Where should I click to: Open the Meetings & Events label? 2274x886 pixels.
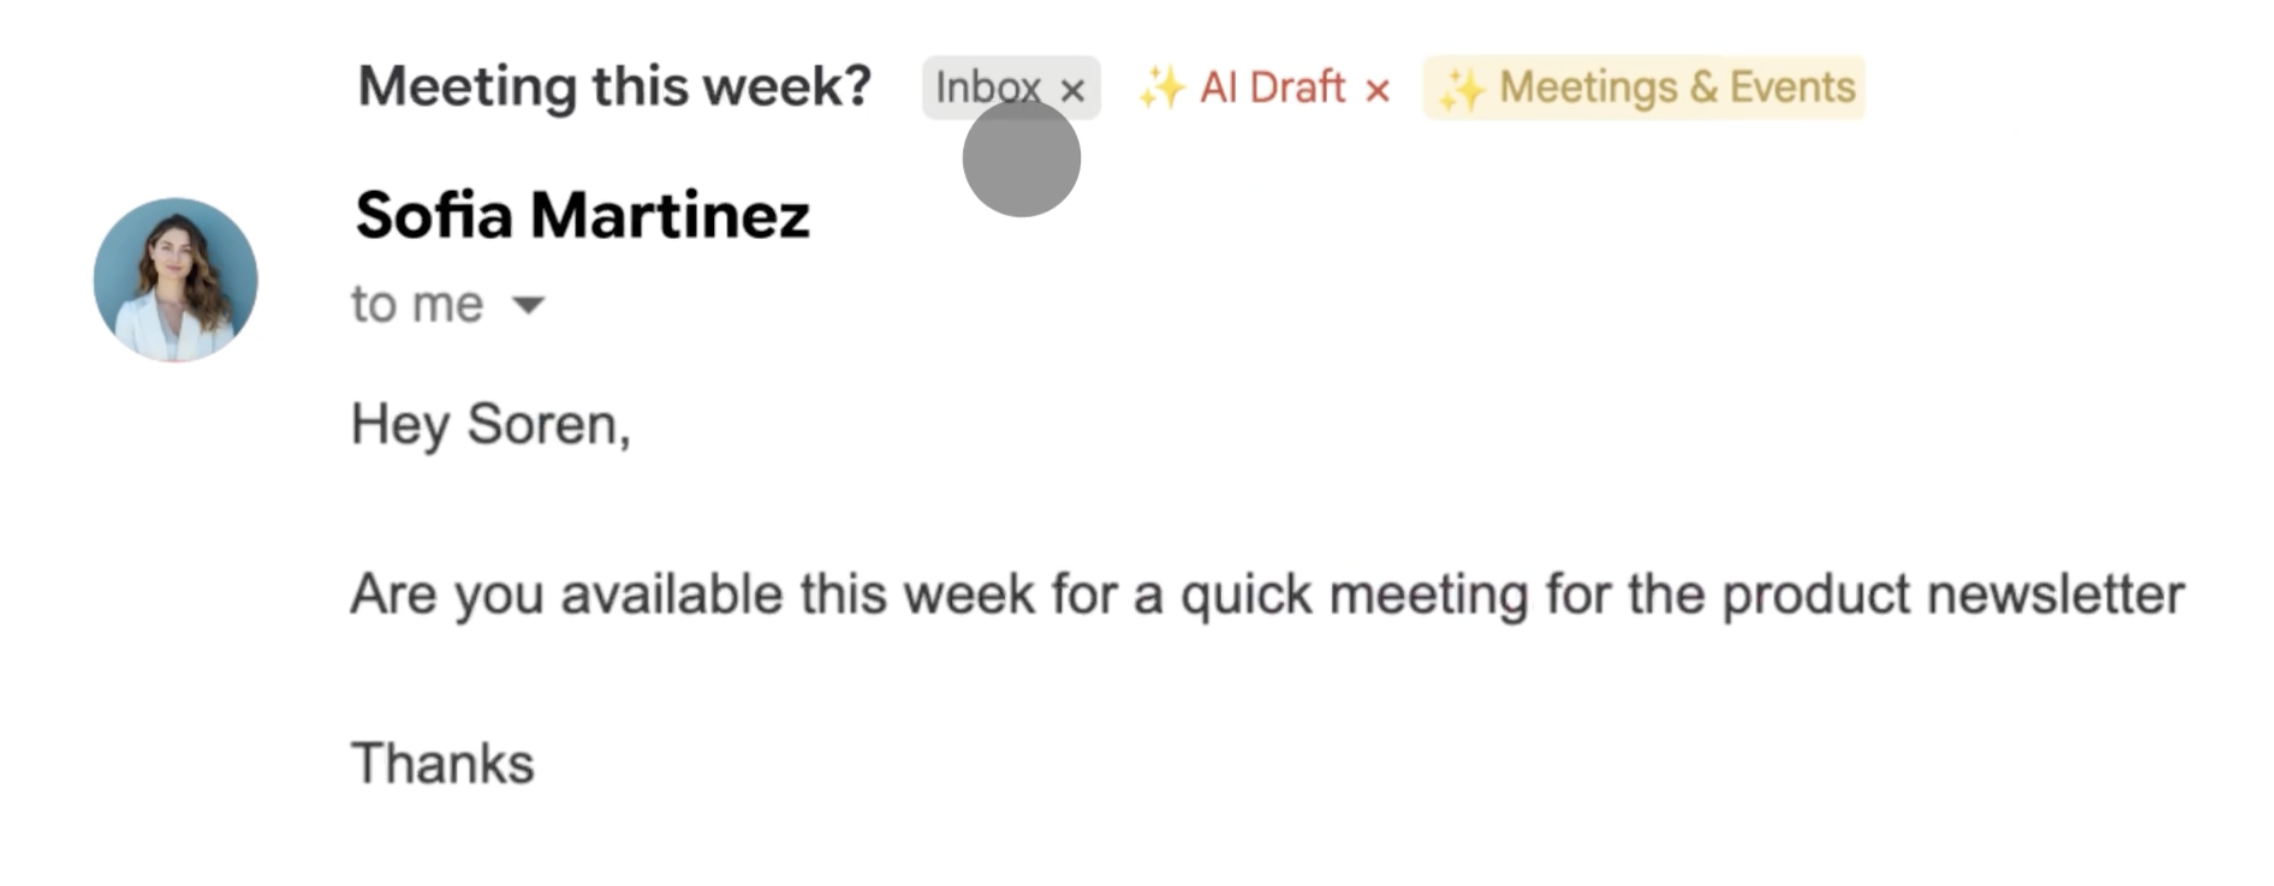click(1677, 88)
